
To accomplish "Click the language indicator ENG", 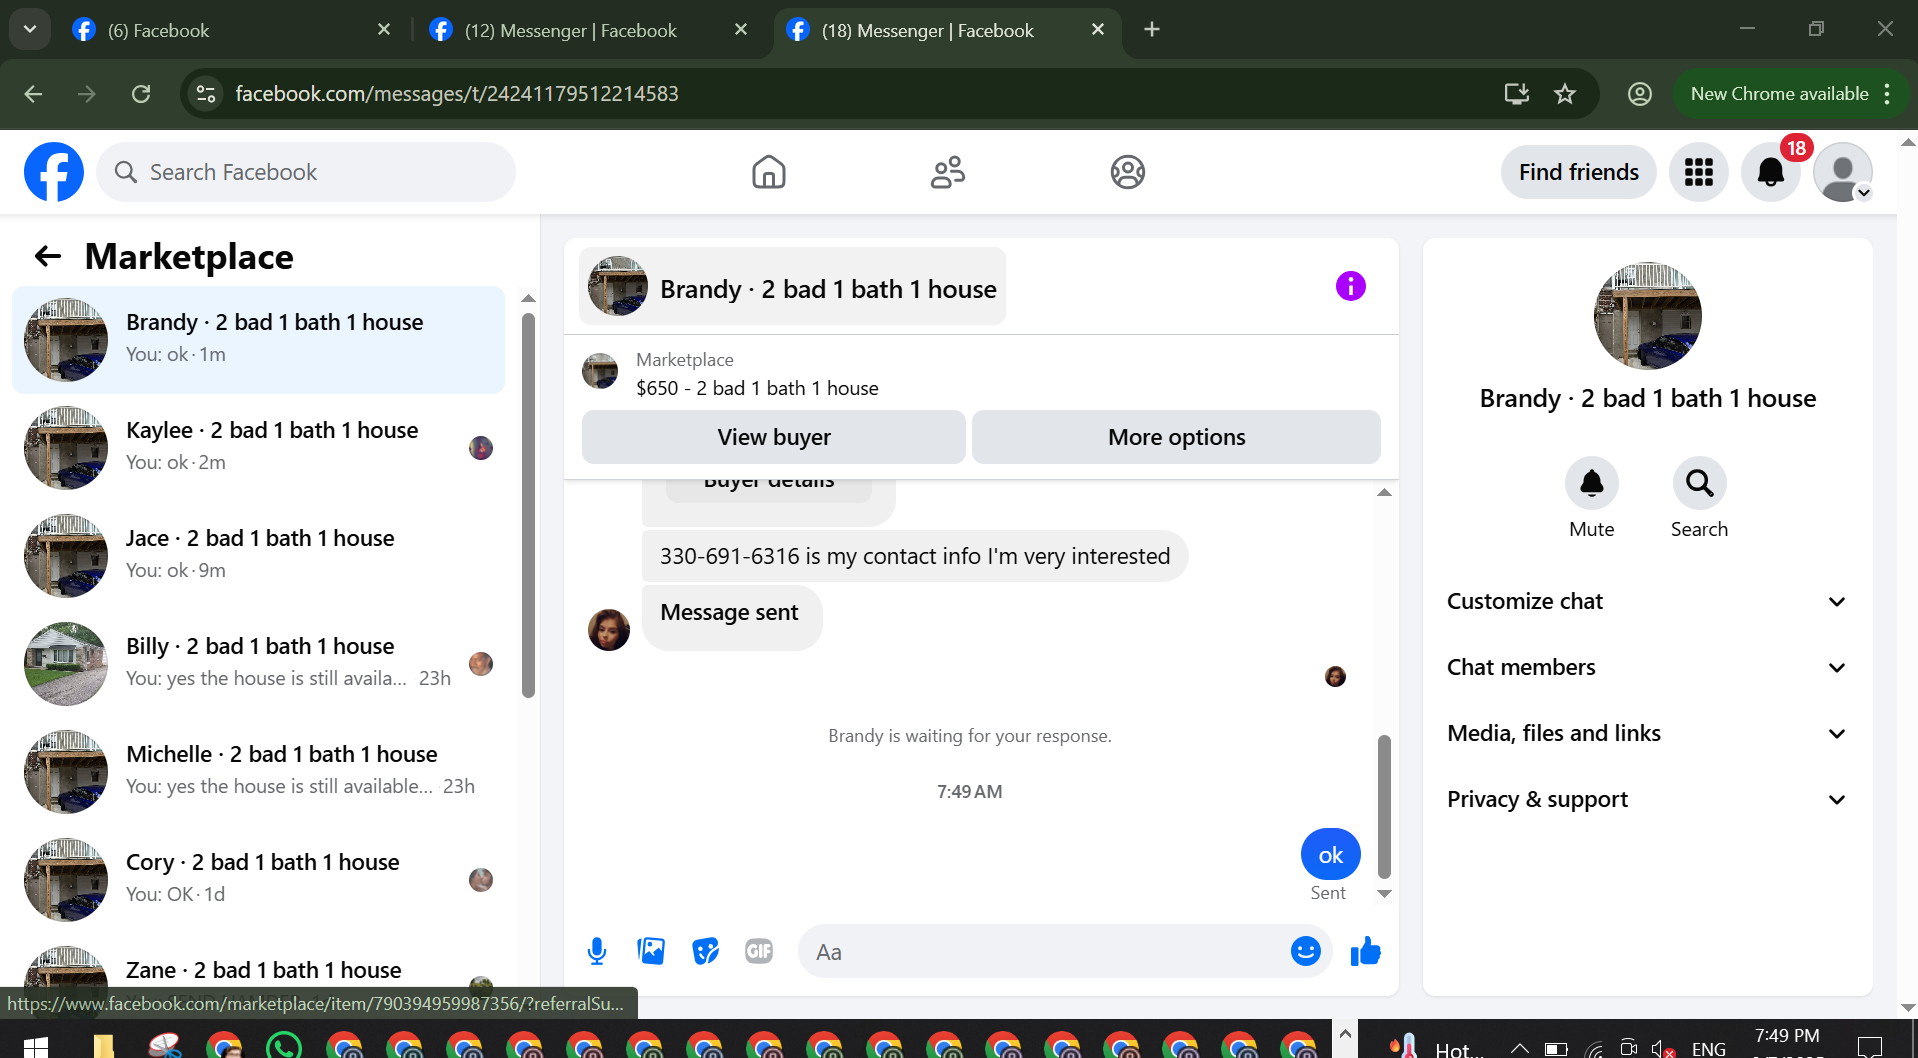I will [1709, 1048].
